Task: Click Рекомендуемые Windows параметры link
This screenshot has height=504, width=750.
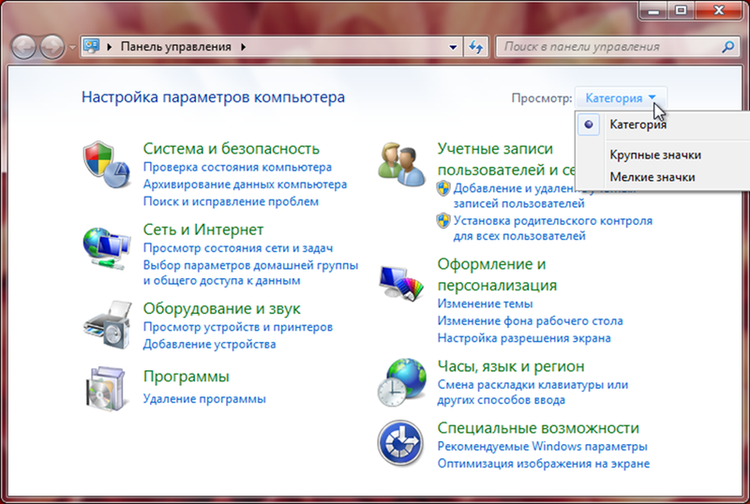Action: coord(542,447)
